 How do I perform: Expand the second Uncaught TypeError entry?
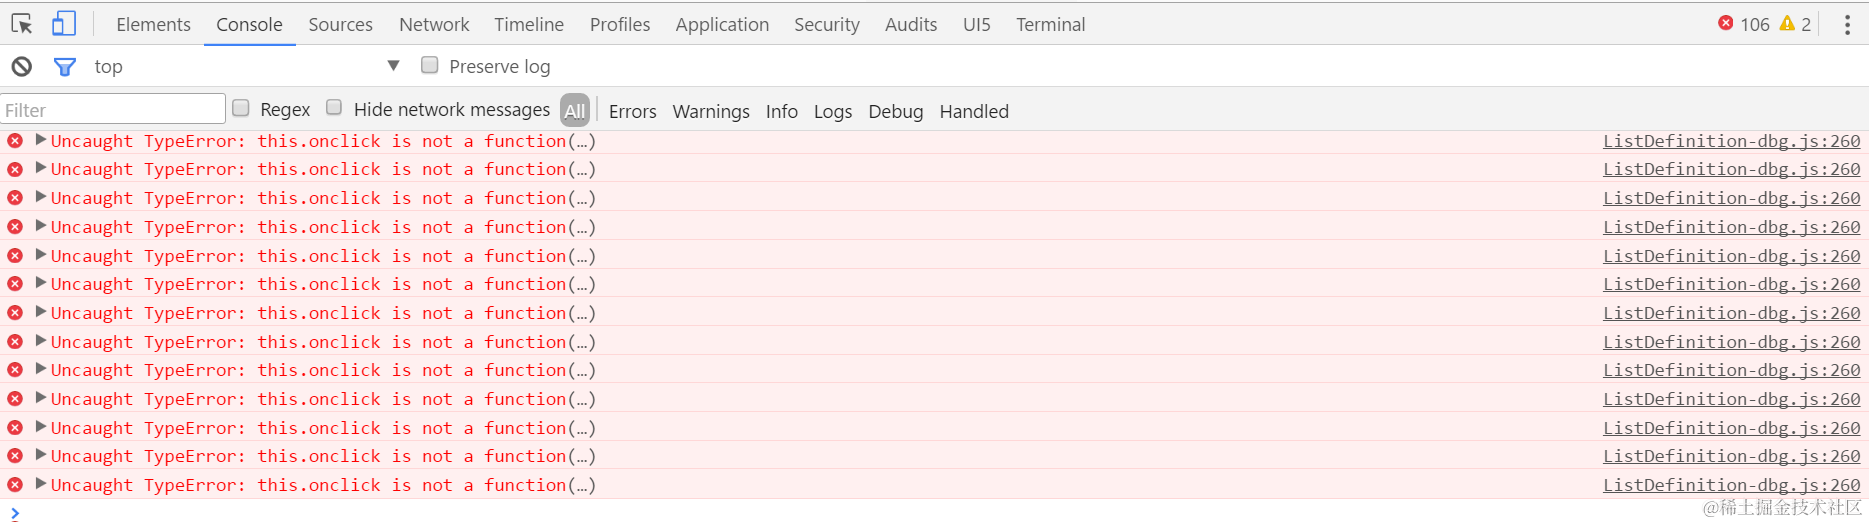pyautogui.click(x=41, y=168)
